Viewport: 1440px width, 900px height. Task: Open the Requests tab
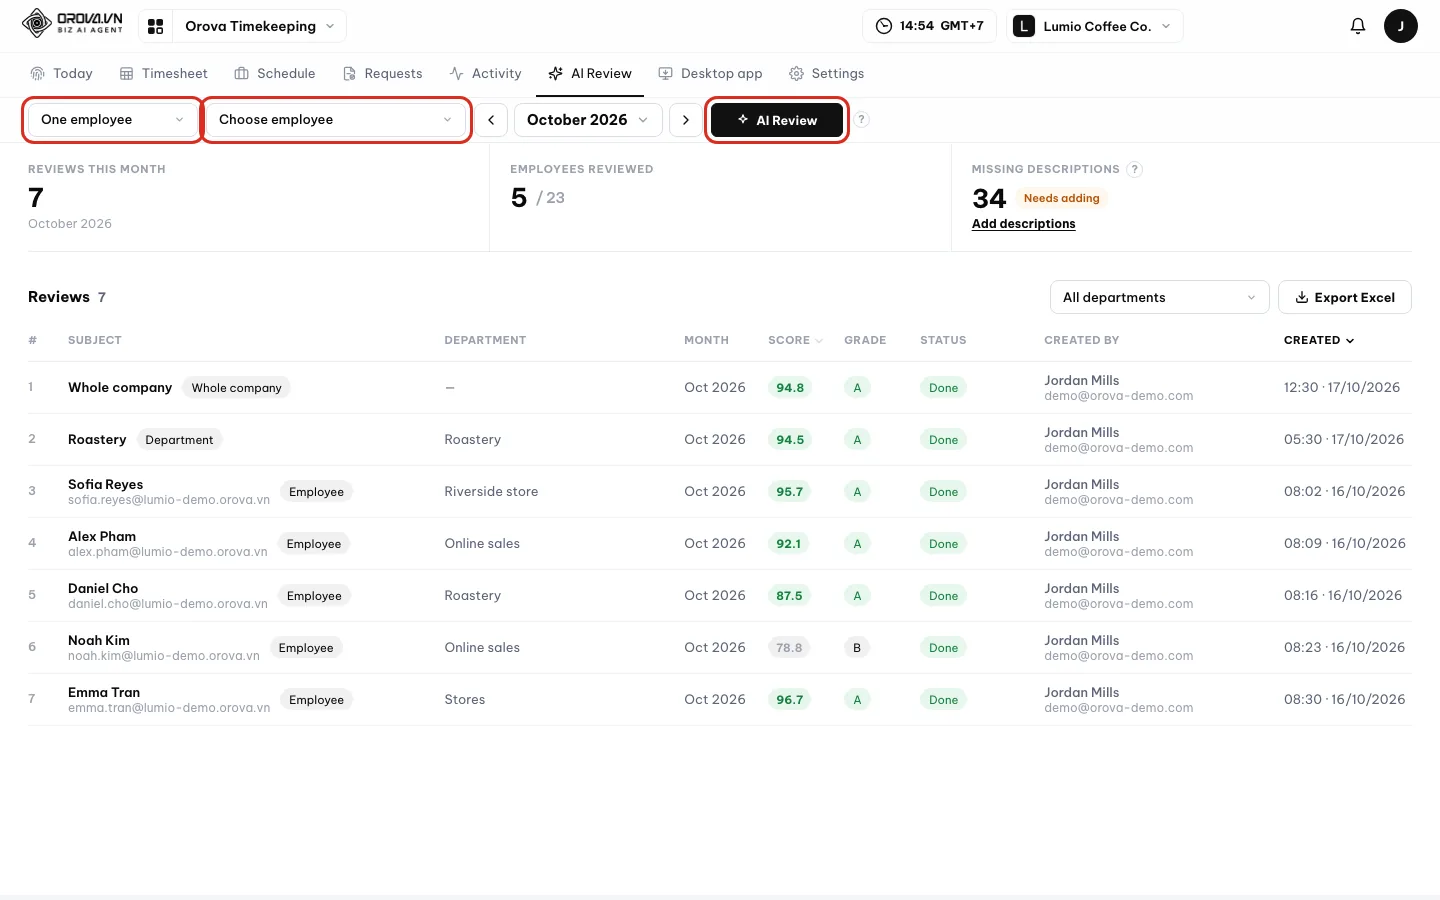pos(382,74)
